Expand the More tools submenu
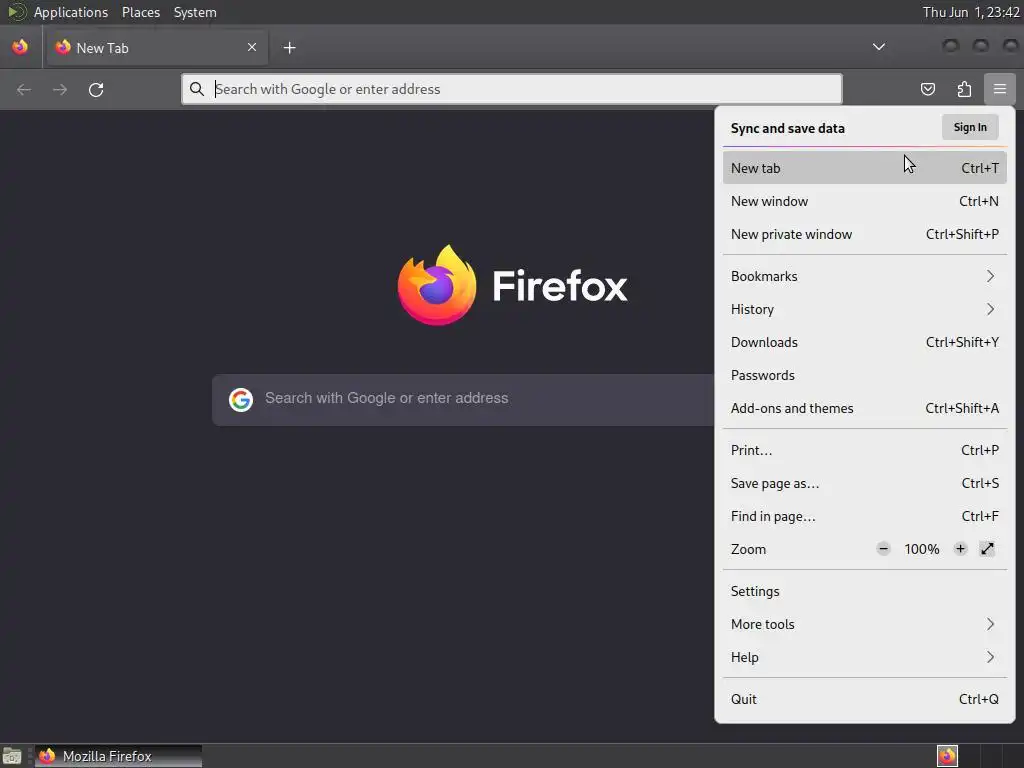 (865, 624)
